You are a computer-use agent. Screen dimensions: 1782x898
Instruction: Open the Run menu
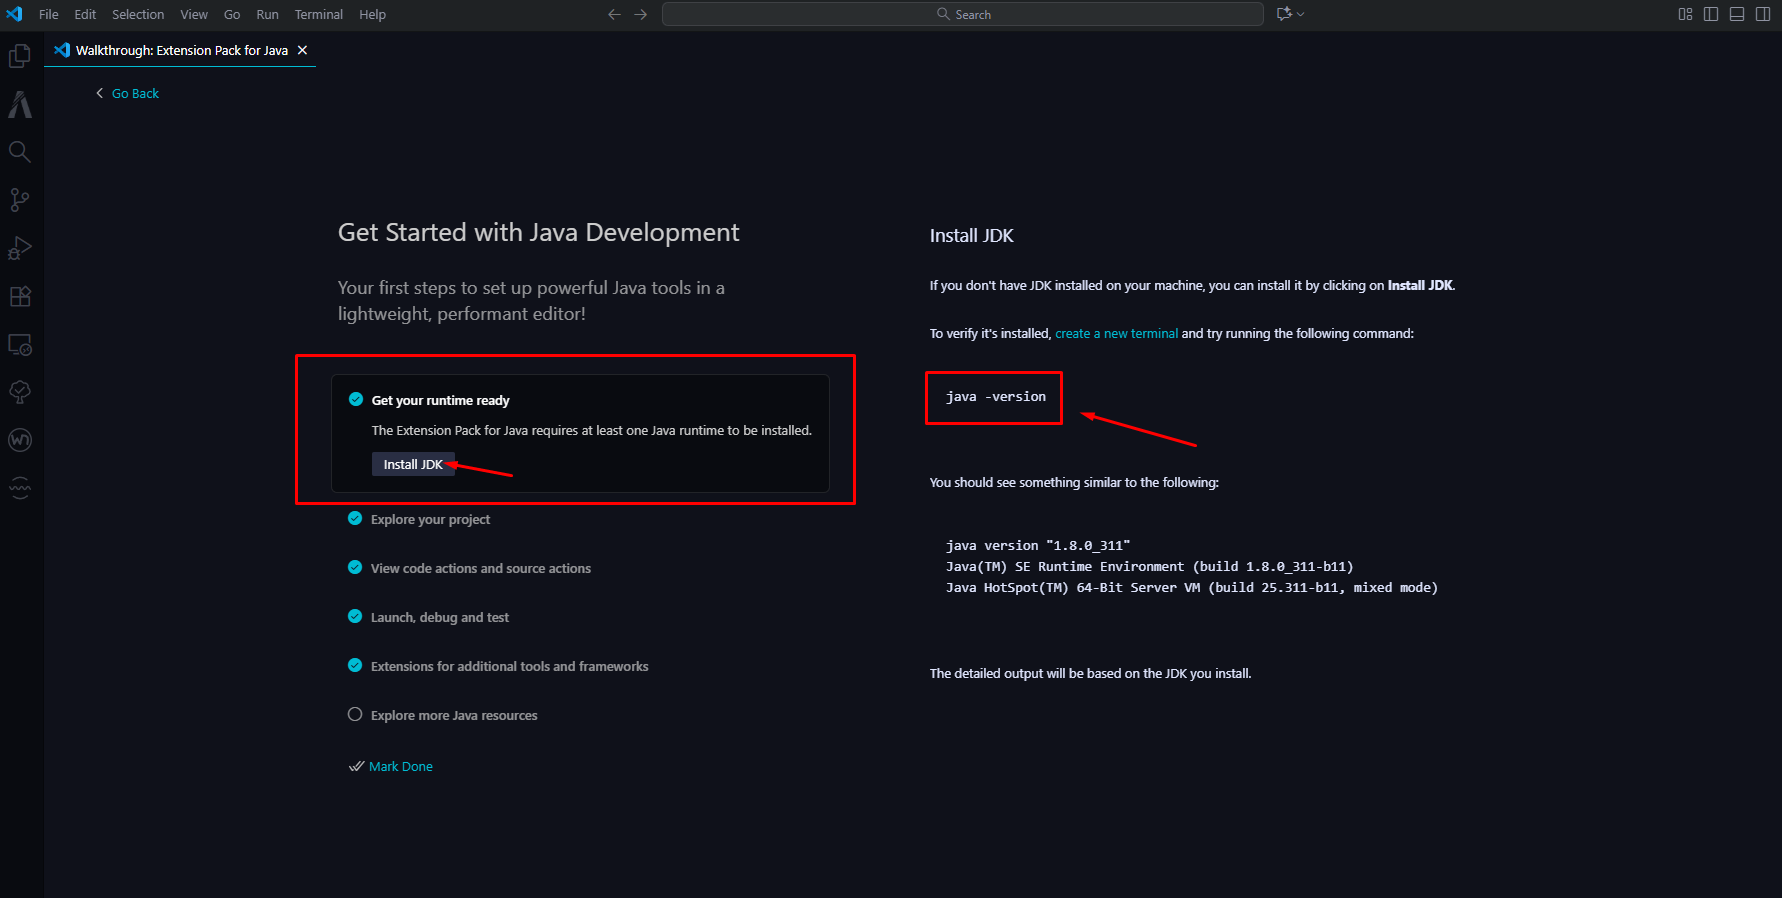click(x=267, y=14)
